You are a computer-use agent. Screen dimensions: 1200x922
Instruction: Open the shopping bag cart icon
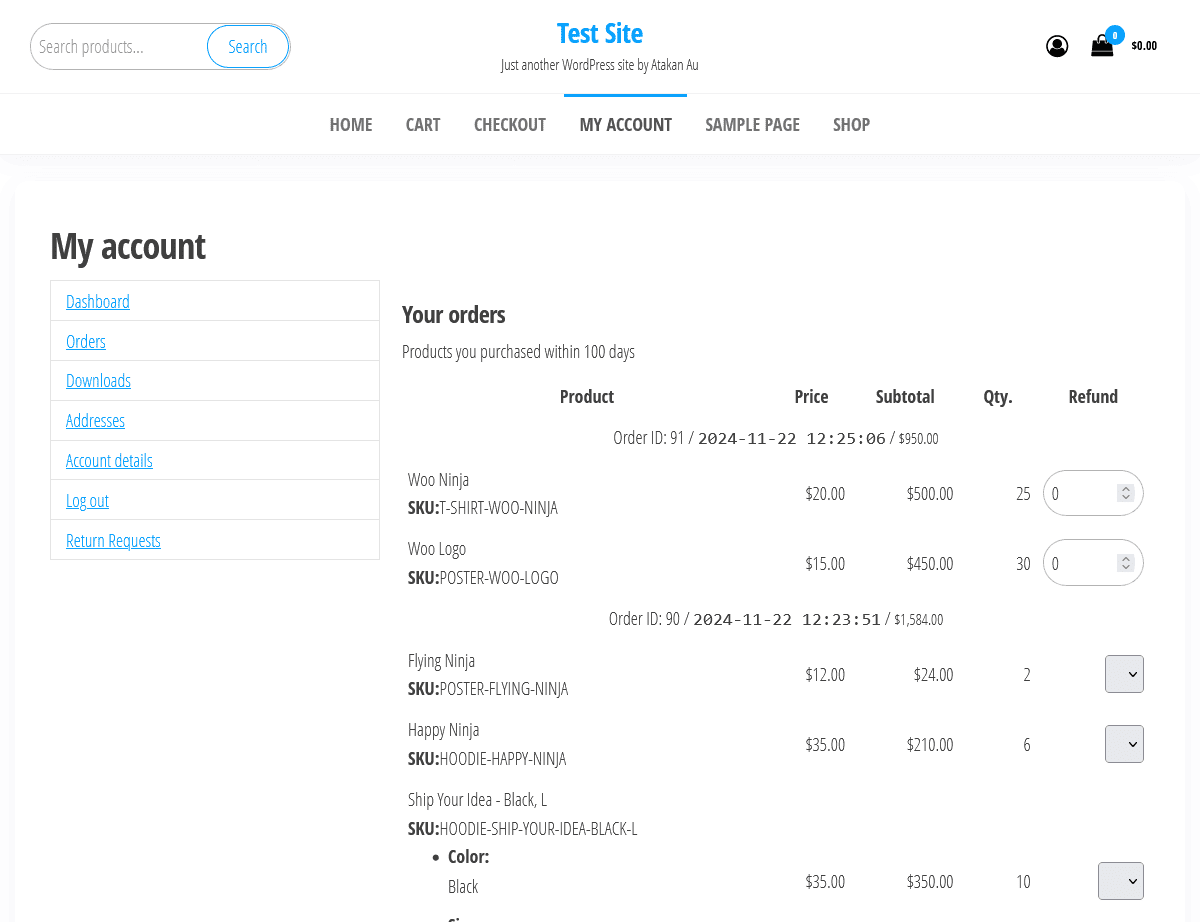click(1102, 45)
